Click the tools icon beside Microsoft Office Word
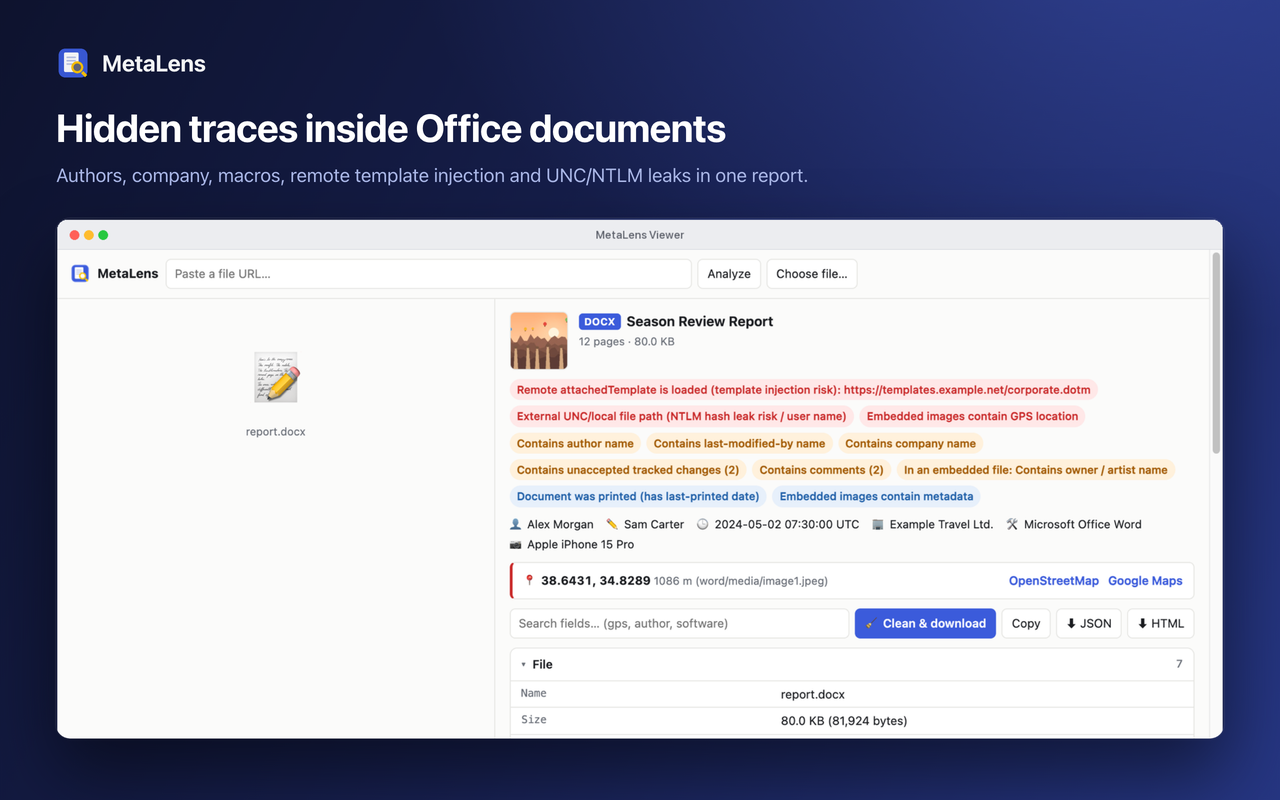This screenshot has width=1280, height=800. pos(1012,524)
